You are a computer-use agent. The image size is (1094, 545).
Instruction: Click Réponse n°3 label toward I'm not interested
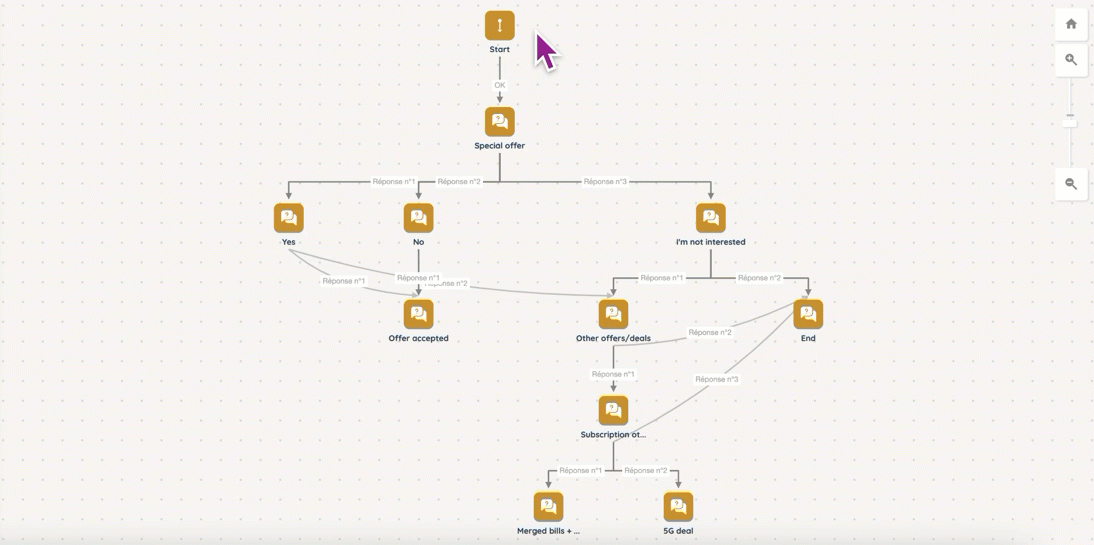[605, 182]
